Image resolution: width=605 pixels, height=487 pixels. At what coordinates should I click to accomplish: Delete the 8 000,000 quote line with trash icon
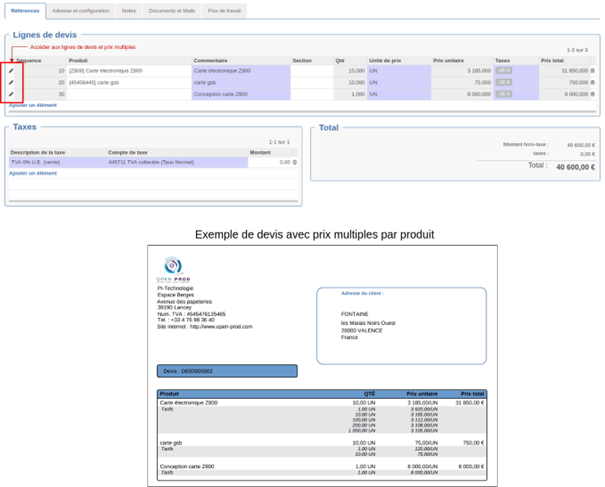click(593, 94)
